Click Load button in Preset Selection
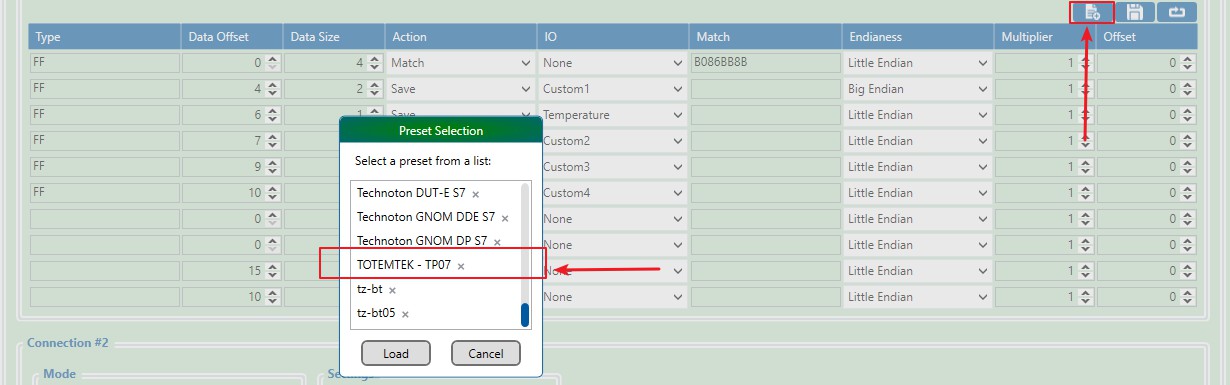This screenshot has height=385, width=1230. tap(395, 353)
